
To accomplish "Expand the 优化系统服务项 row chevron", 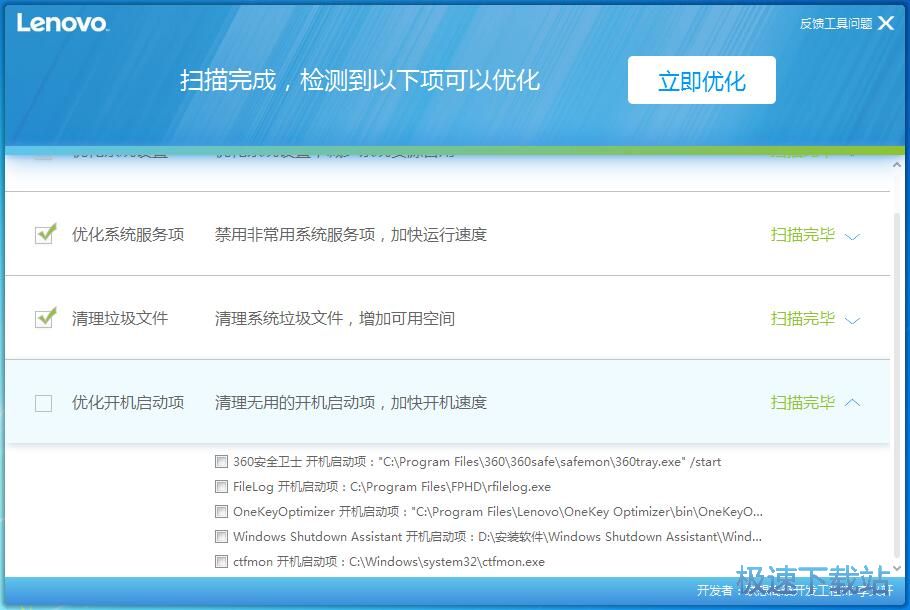I will 852,236.
